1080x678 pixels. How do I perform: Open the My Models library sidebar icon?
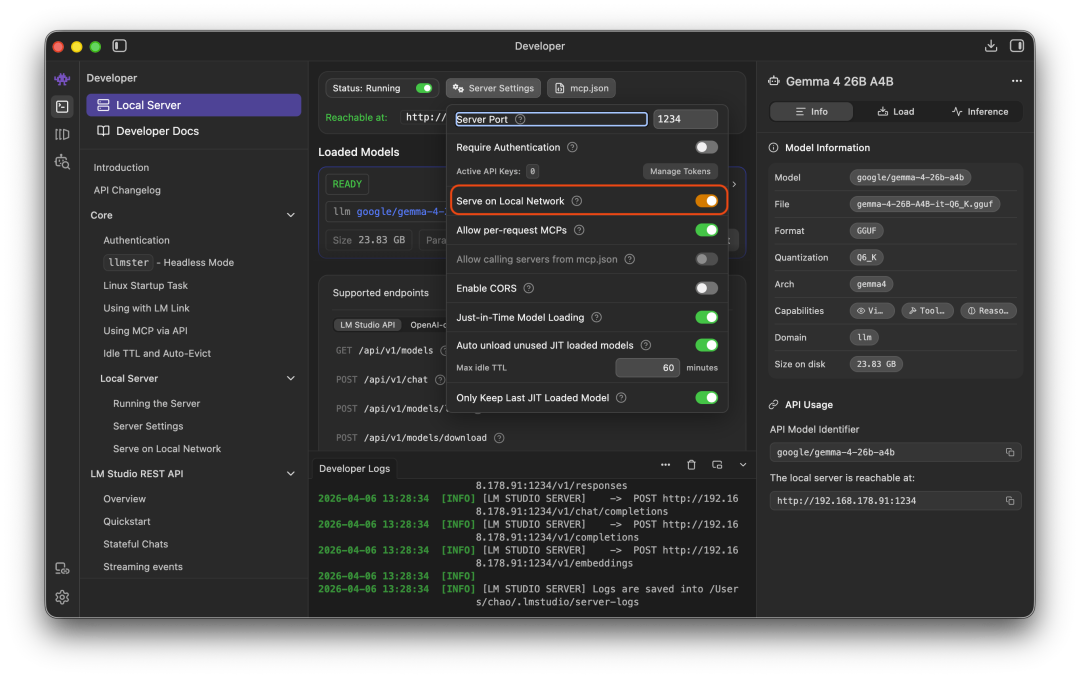tap(62, 134)
